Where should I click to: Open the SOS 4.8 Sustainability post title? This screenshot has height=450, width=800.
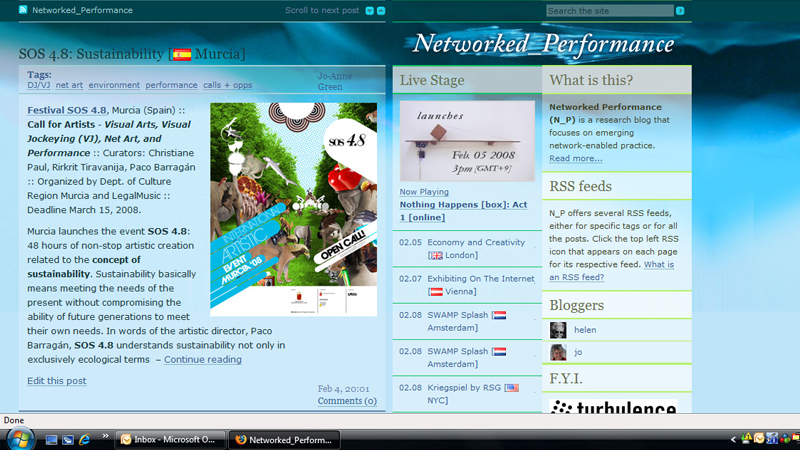coord(132,54)
